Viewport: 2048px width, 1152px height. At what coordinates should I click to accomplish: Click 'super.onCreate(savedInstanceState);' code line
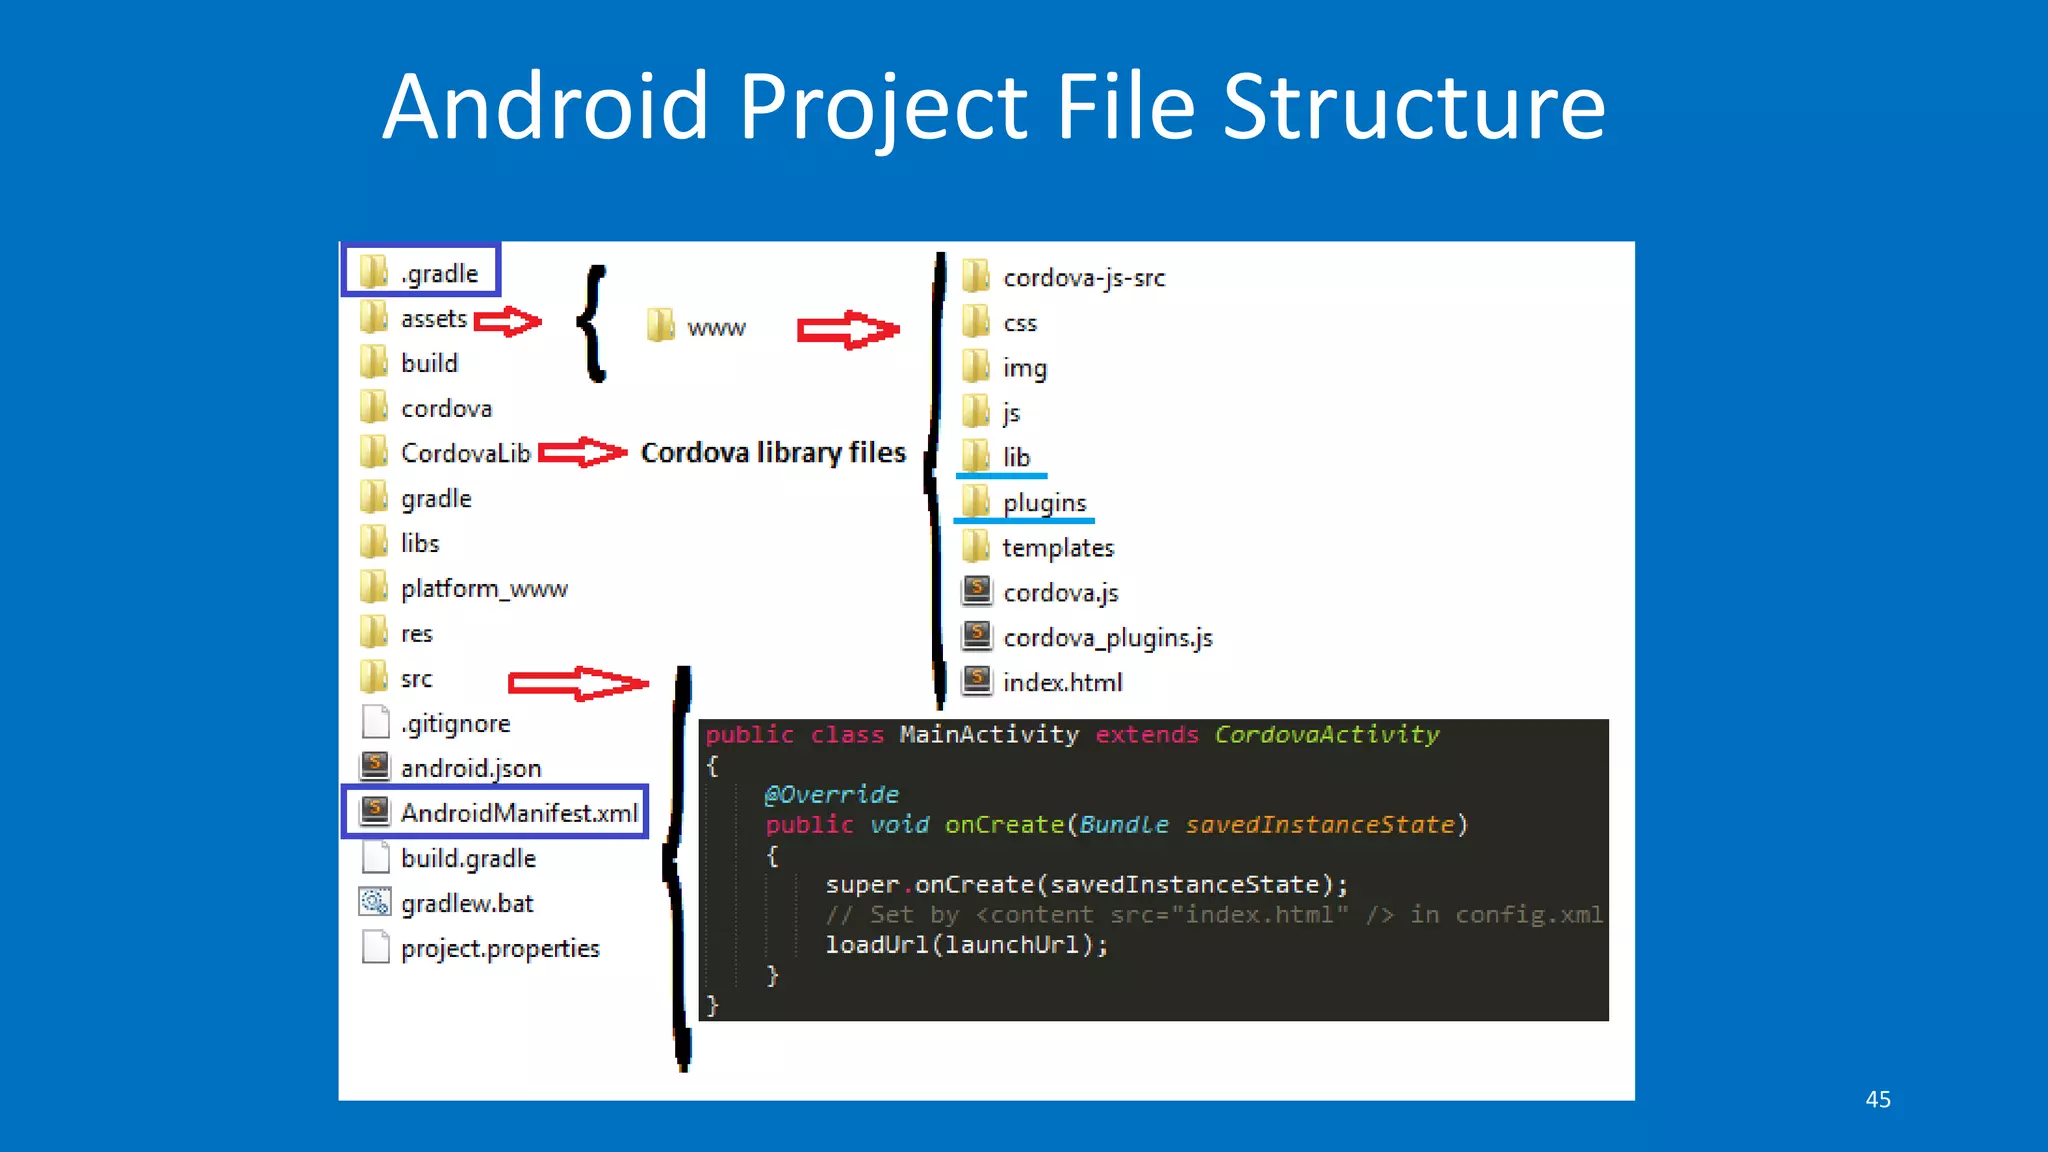tap(1087, 885)
